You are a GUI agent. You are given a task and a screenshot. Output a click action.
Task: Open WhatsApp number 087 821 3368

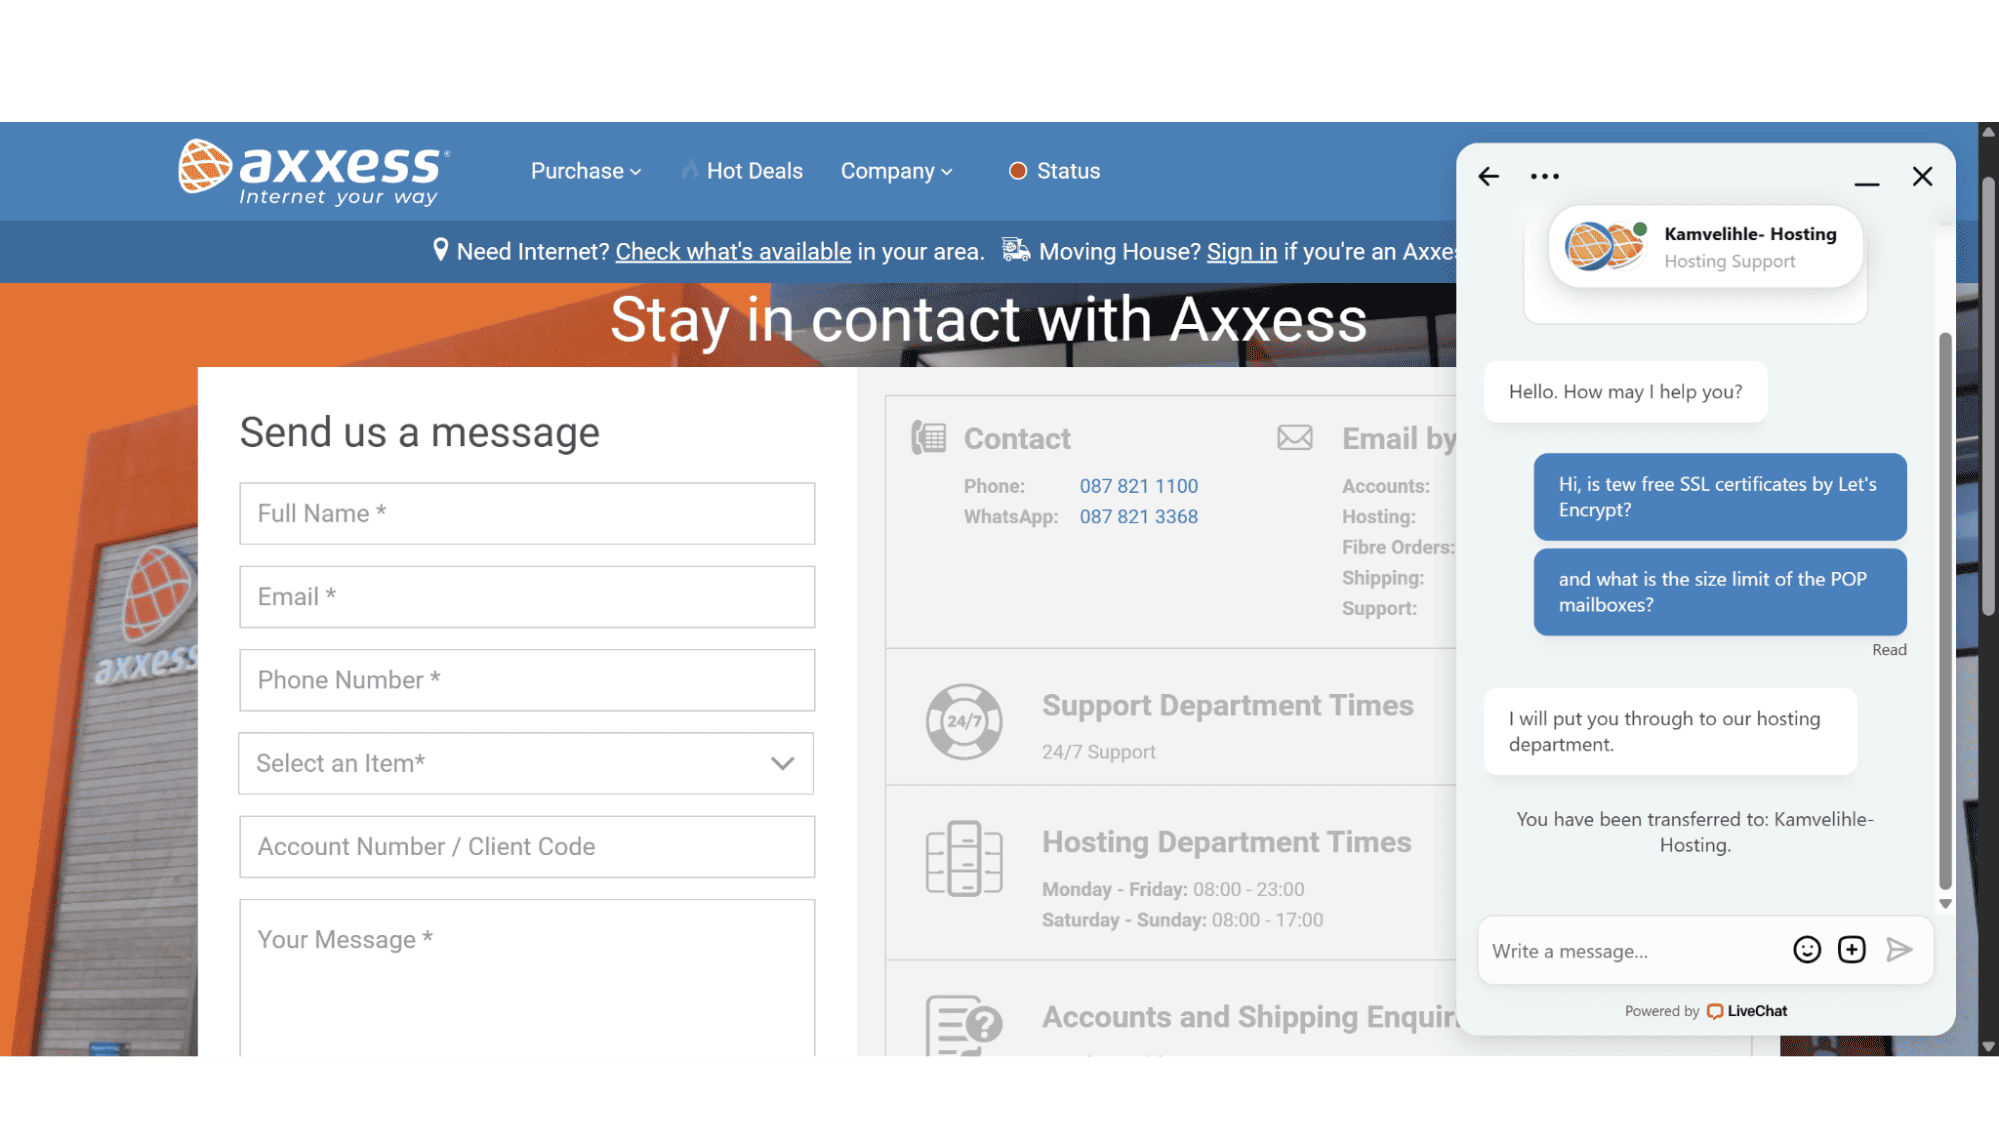(1139, 517)
